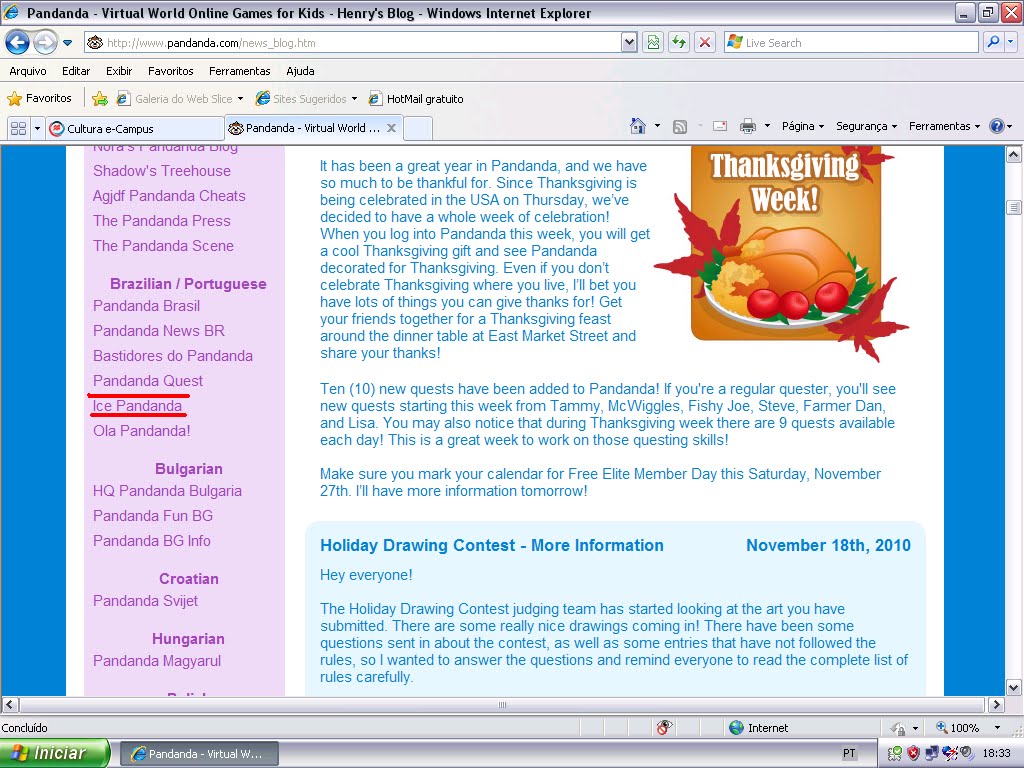Screen dimensions: 1024x768
Task: Click the search magnifier button
Action: coord(993,43)
